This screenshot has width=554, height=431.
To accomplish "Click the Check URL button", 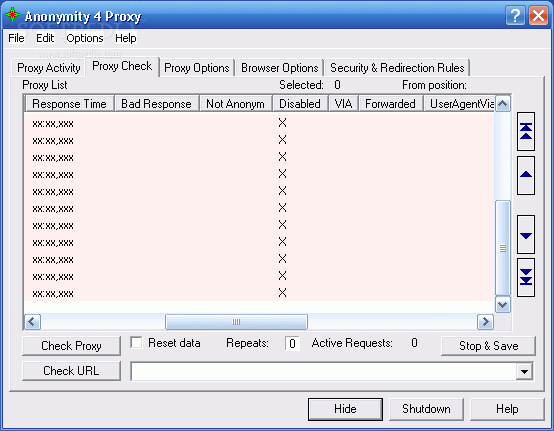I will point(71,371).
